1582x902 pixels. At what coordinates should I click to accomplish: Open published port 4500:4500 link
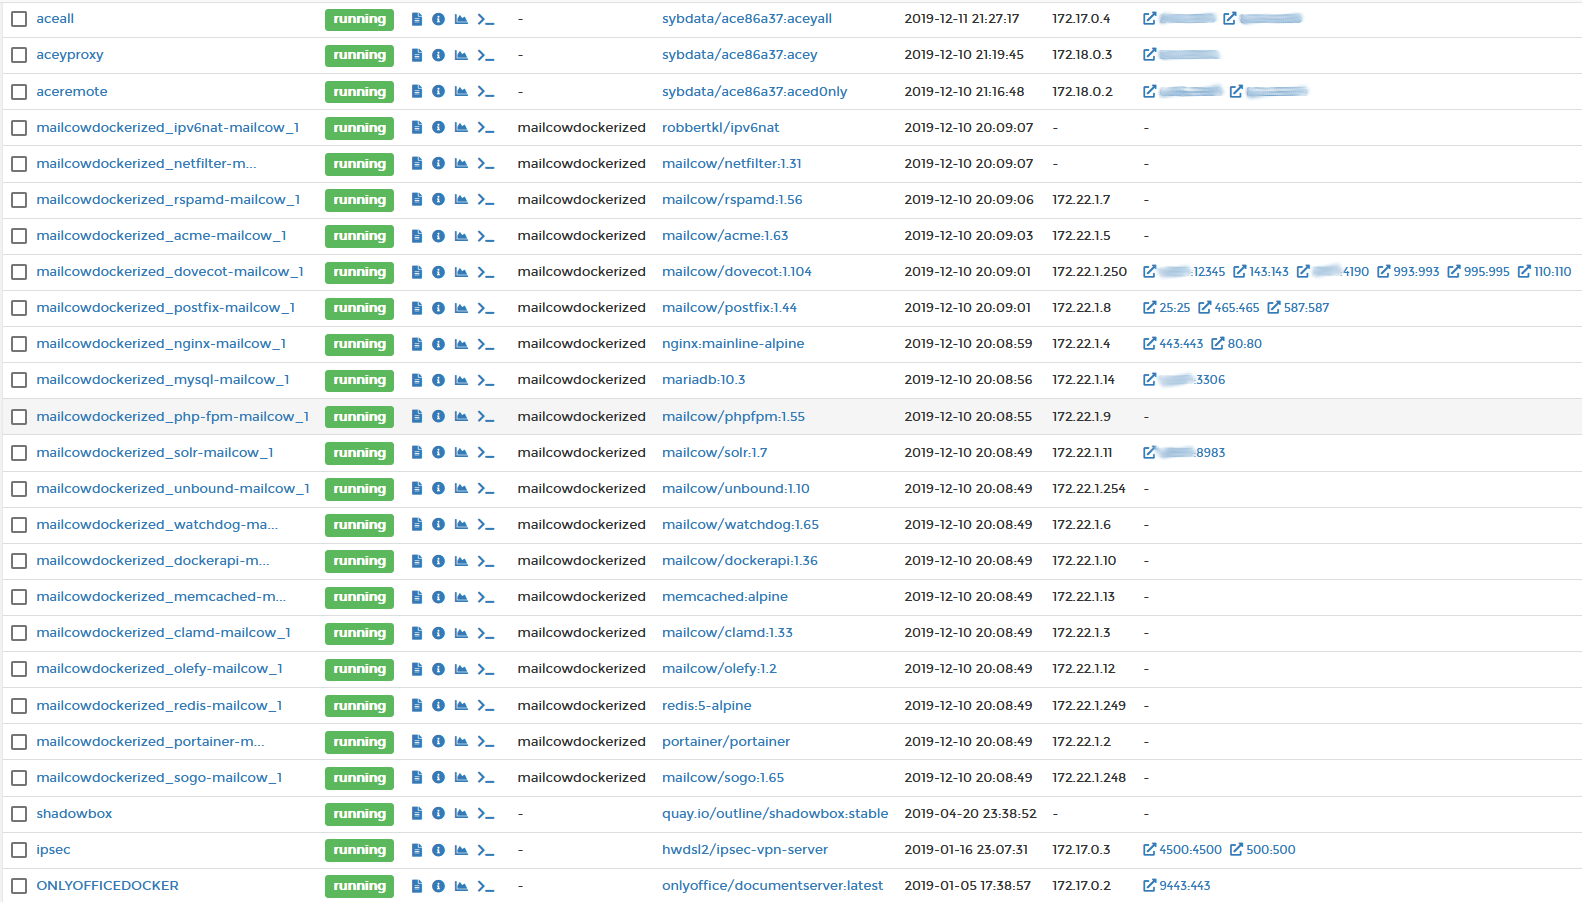[1182, 849]
